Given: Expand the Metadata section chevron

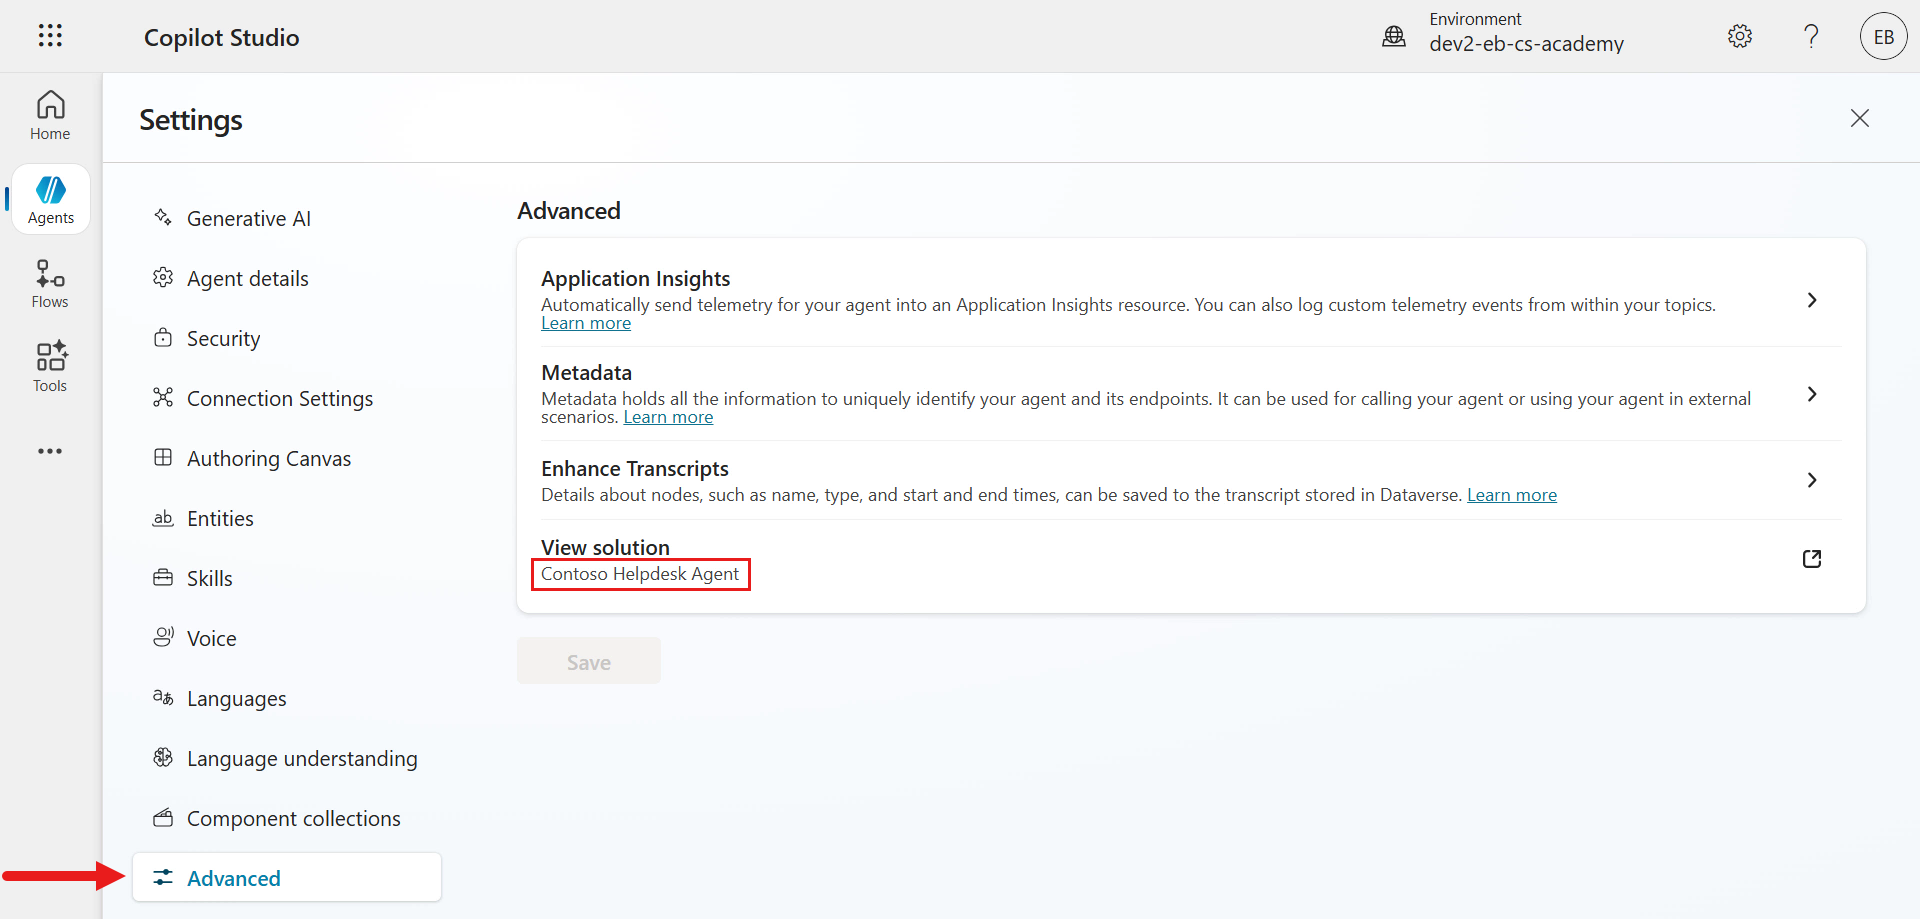Looking at the screenshot, I should [1813, 394].
